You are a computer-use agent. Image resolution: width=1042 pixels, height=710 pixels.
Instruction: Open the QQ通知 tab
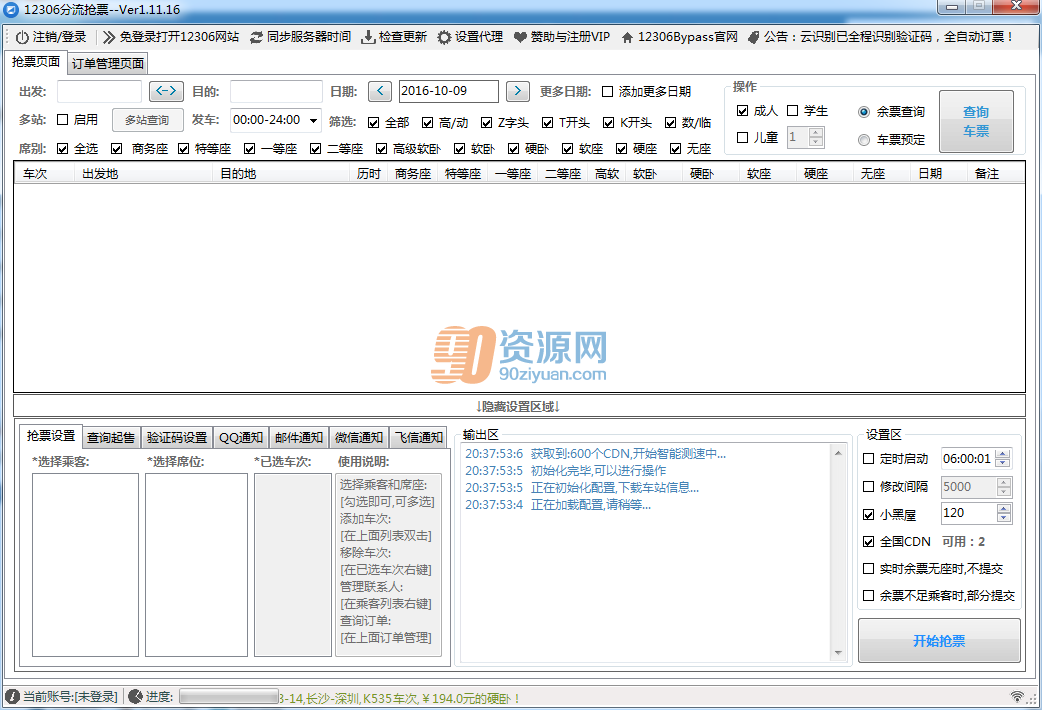pos(241,437)
